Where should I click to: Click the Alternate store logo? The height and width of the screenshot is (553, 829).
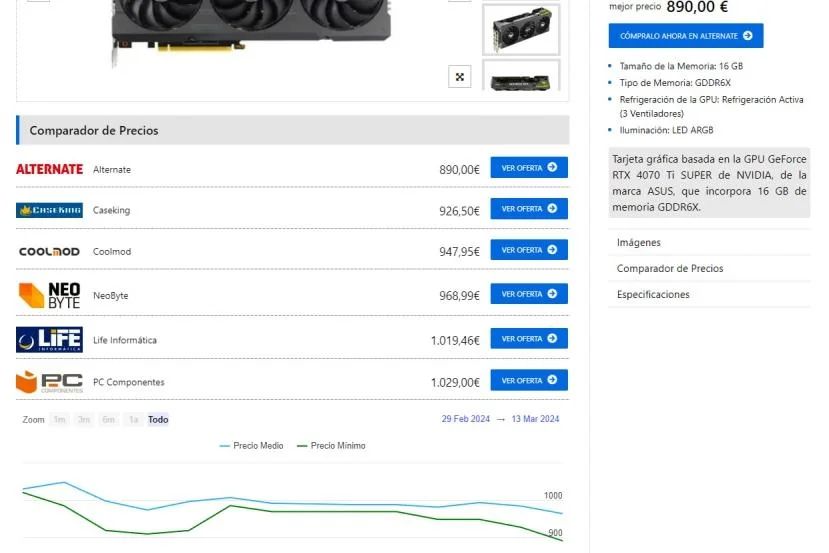(50, 169)
